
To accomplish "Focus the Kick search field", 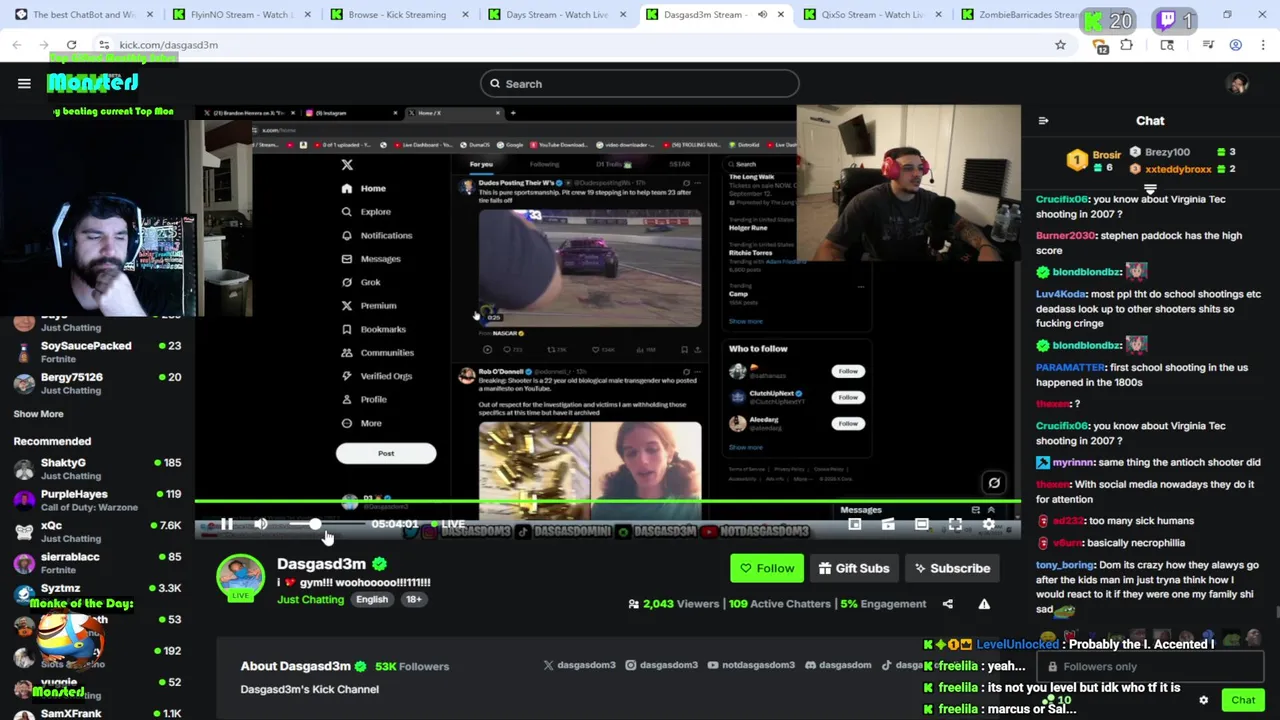I will pos(639,84).
